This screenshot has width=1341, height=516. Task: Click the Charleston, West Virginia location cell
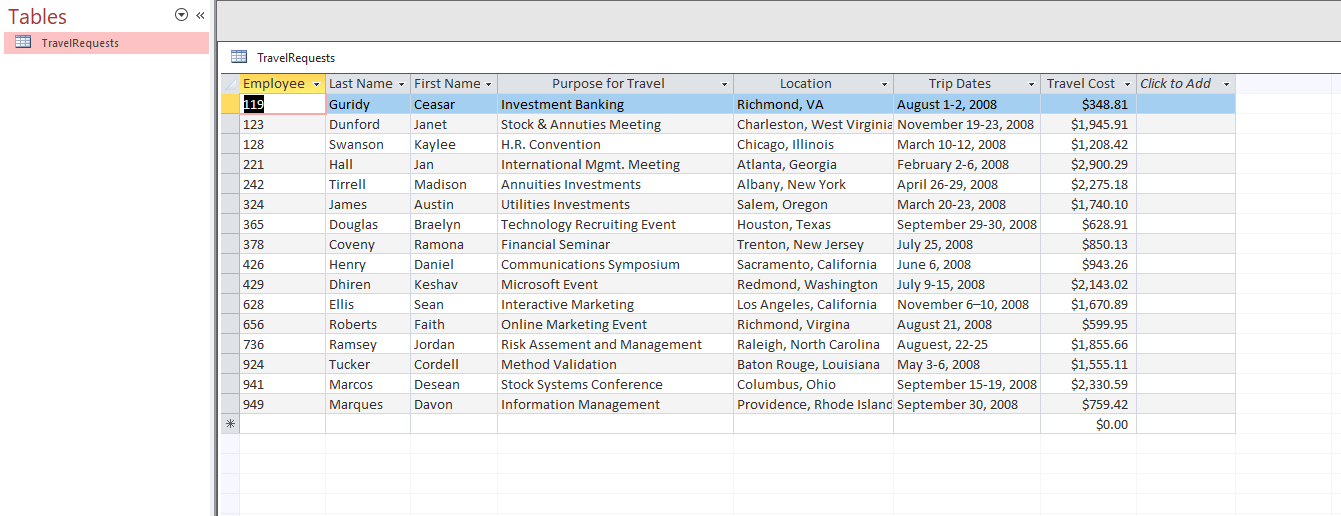[x=814, y=124]
